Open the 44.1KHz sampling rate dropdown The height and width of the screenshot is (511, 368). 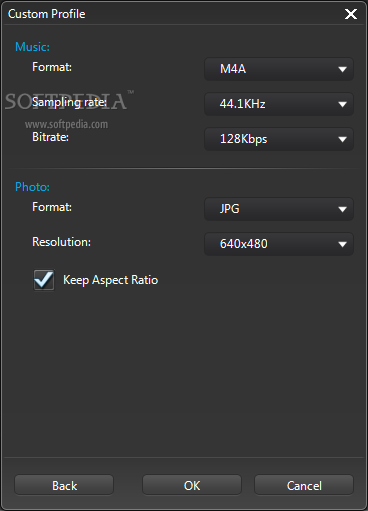click(x=279, y=104)
